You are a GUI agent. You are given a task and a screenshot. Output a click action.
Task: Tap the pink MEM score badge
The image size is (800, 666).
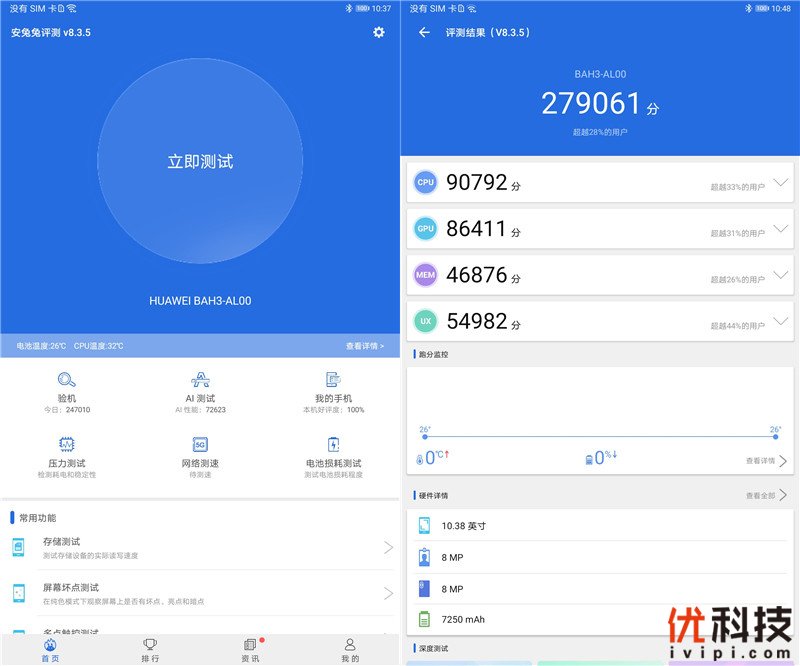426,276
